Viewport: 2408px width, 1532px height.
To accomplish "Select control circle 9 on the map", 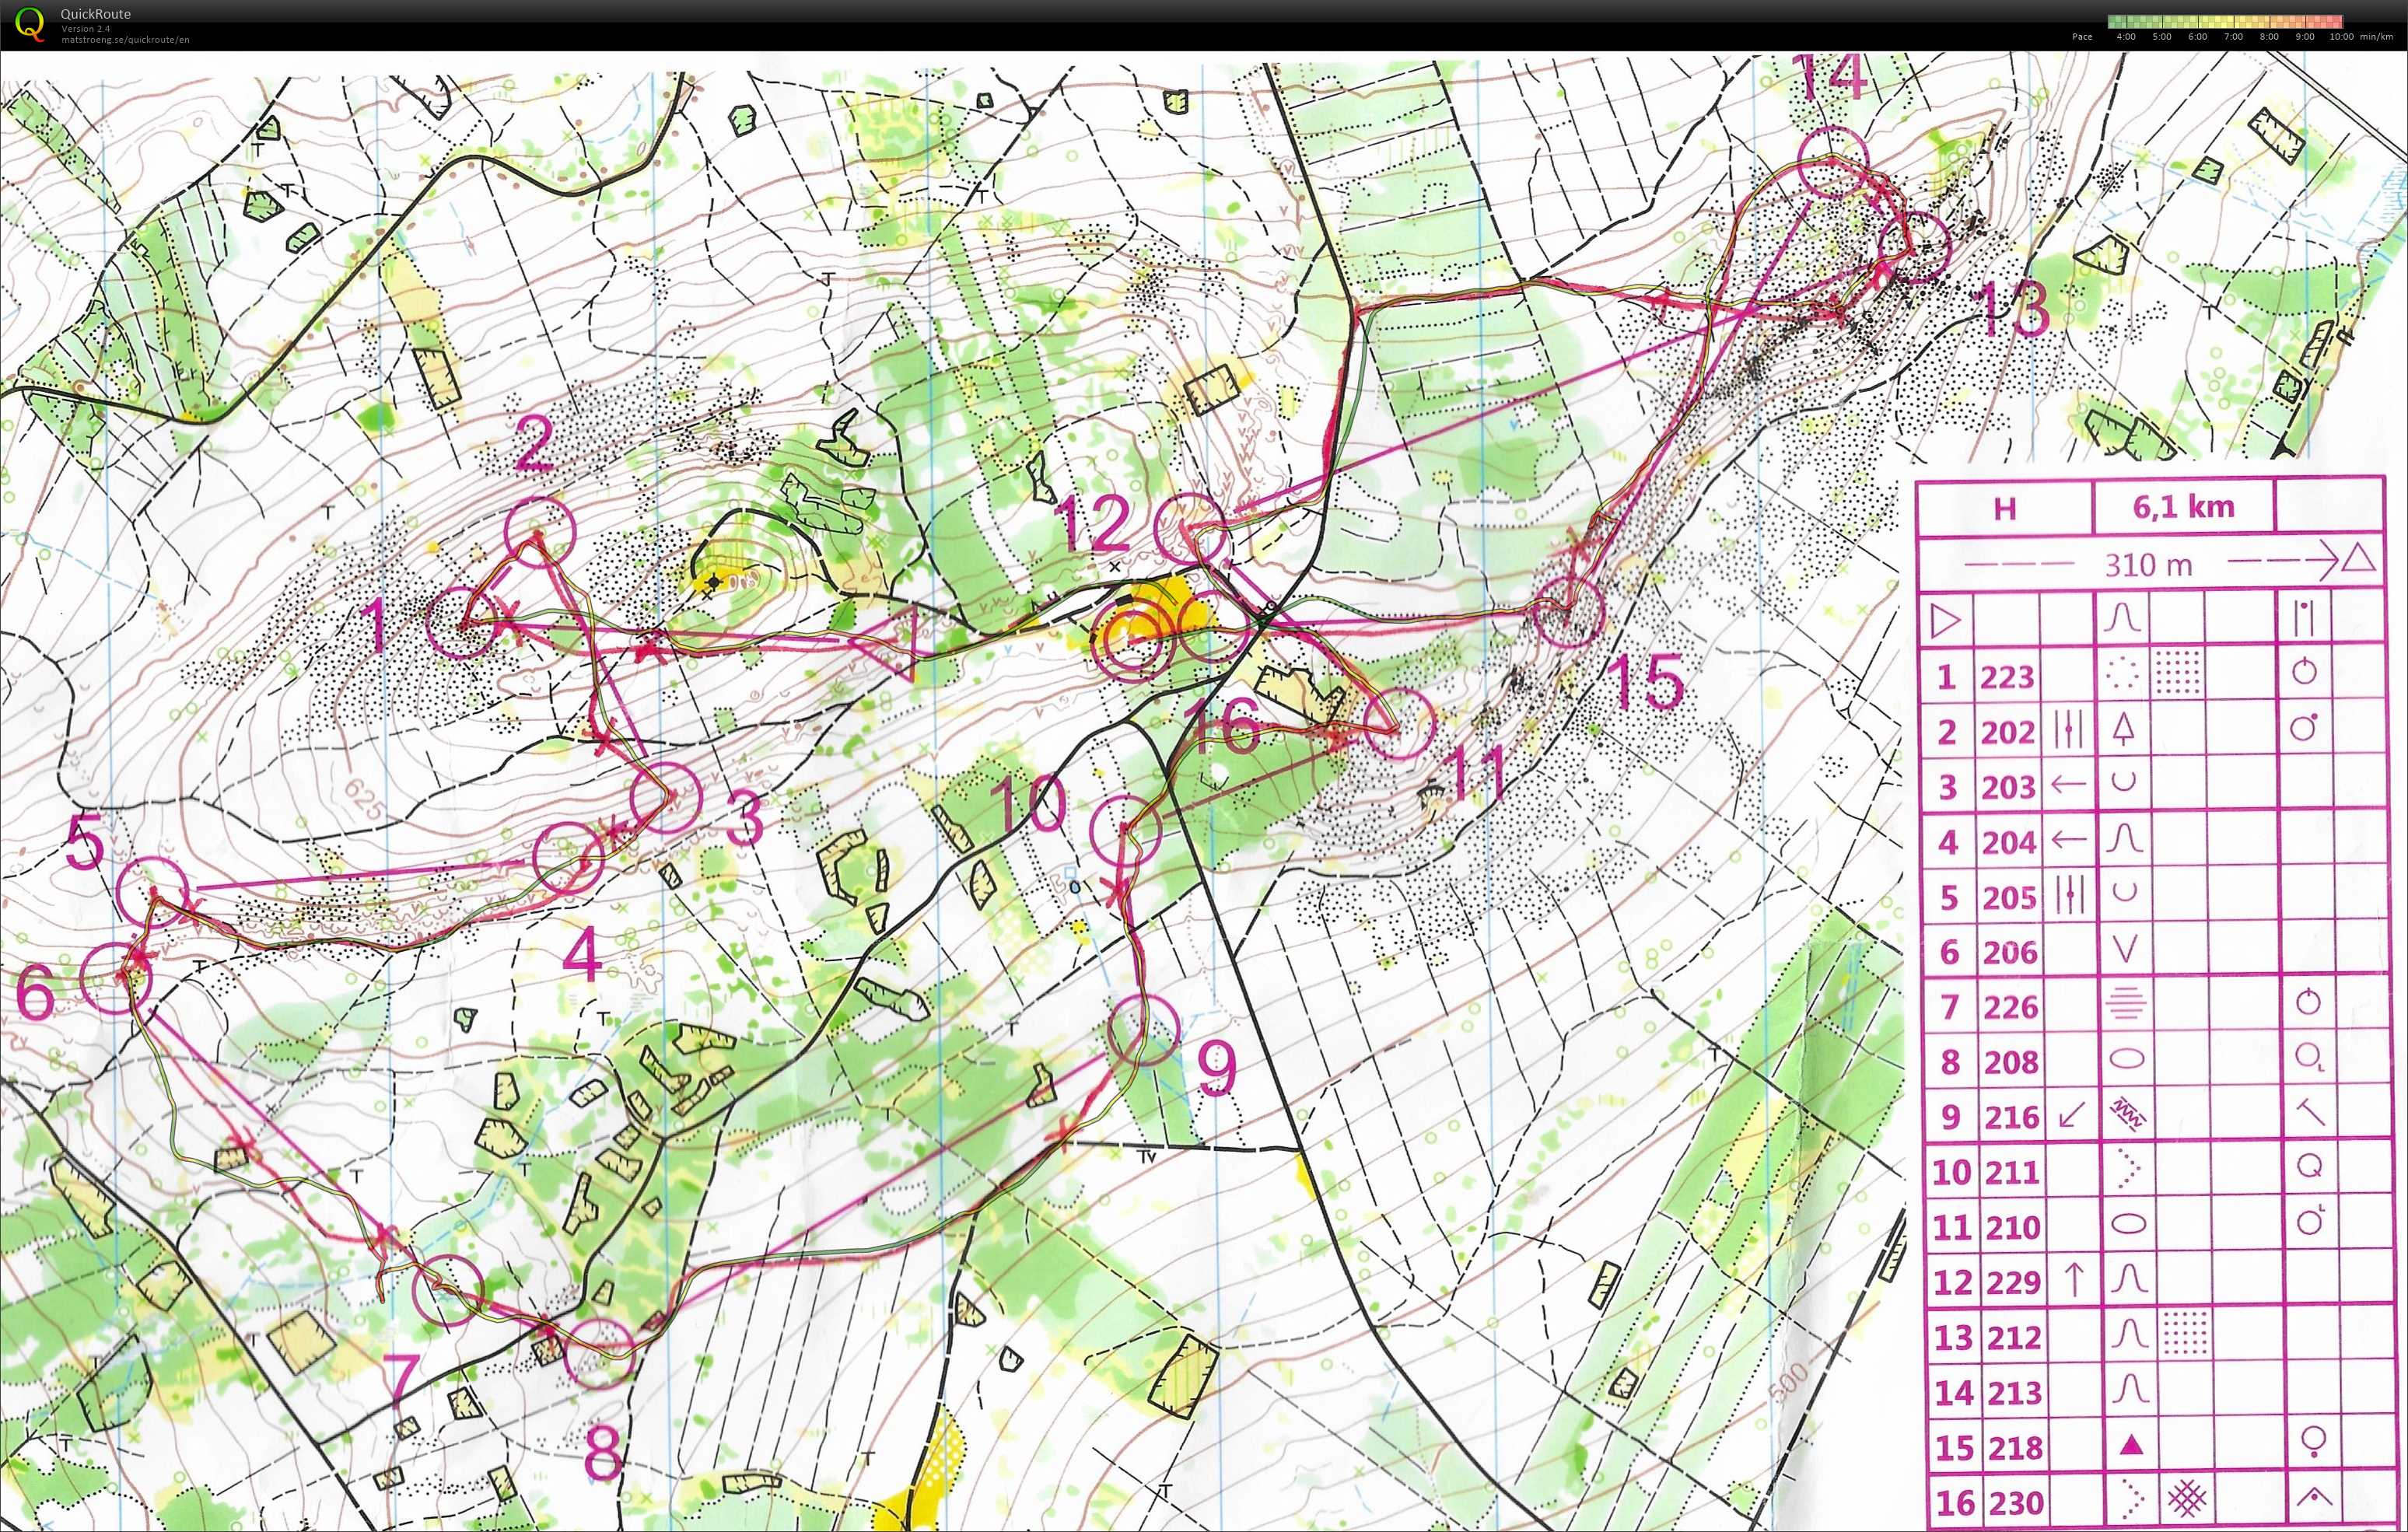I will click(1144, 1031).
